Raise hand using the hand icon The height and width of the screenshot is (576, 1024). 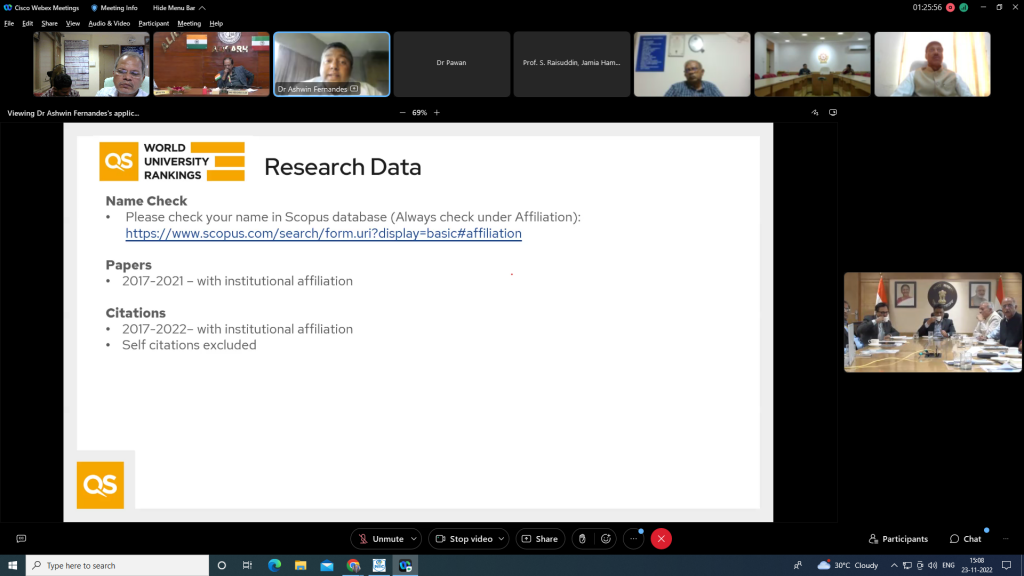[582, 539]
